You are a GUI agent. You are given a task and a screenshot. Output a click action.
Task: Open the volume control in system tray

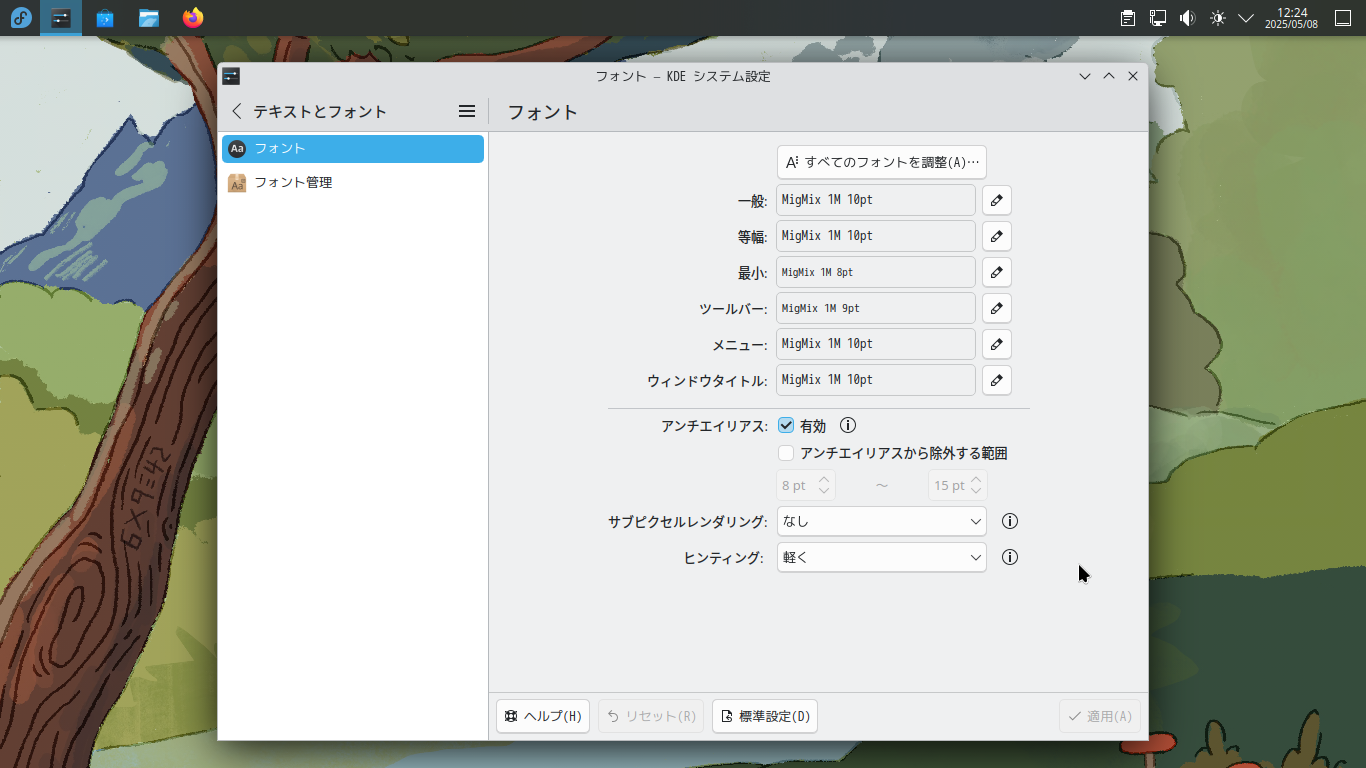tap(1187, 18)
